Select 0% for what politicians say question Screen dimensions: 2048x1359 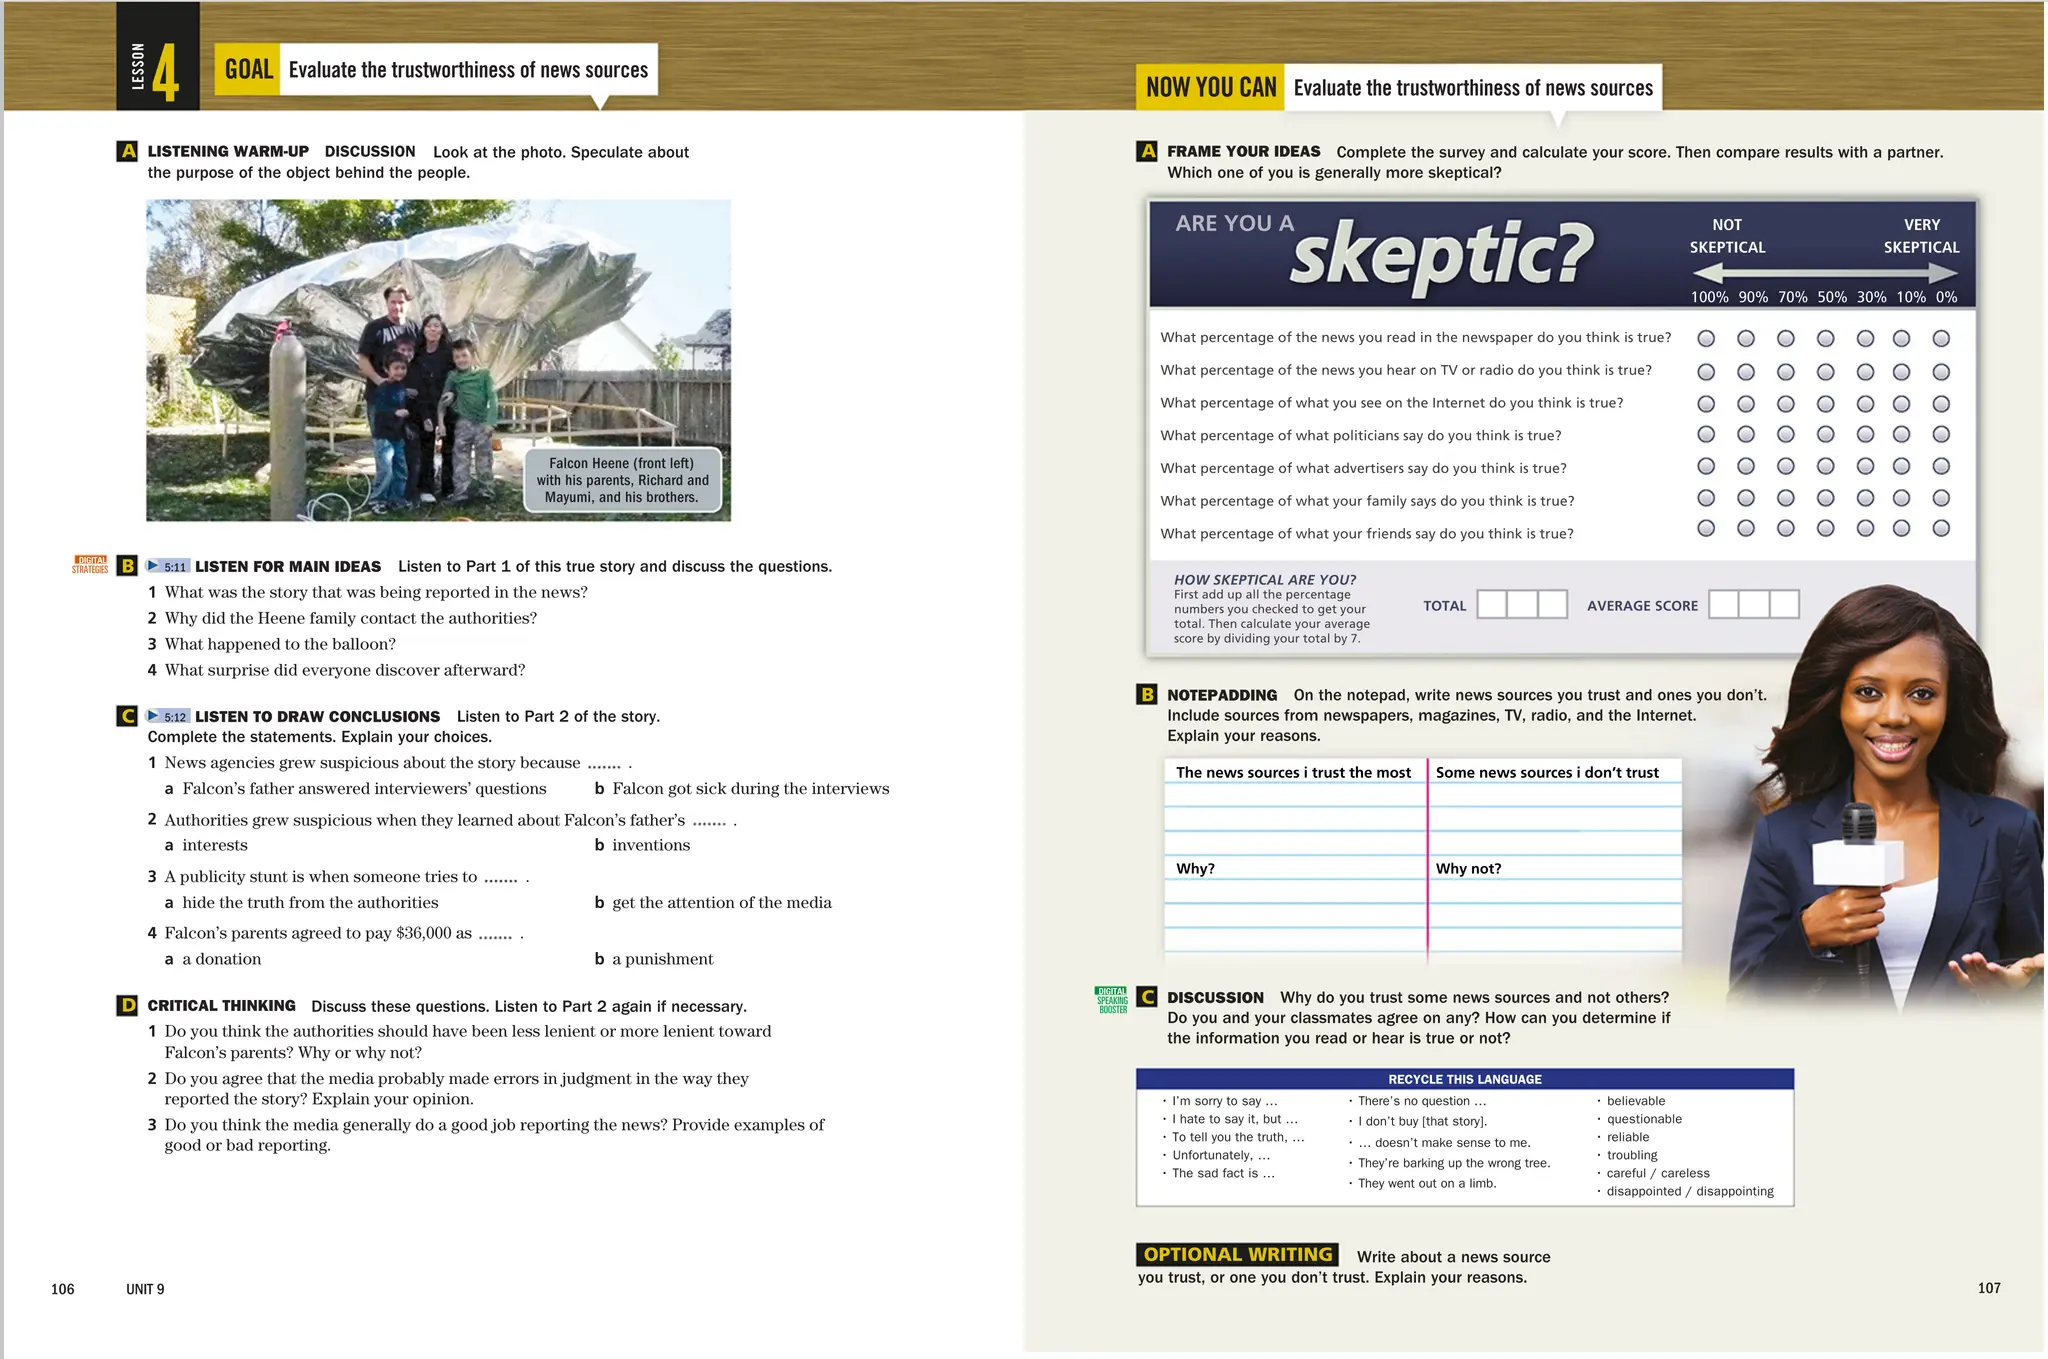pyautogui.click(x=1941, y=435)
